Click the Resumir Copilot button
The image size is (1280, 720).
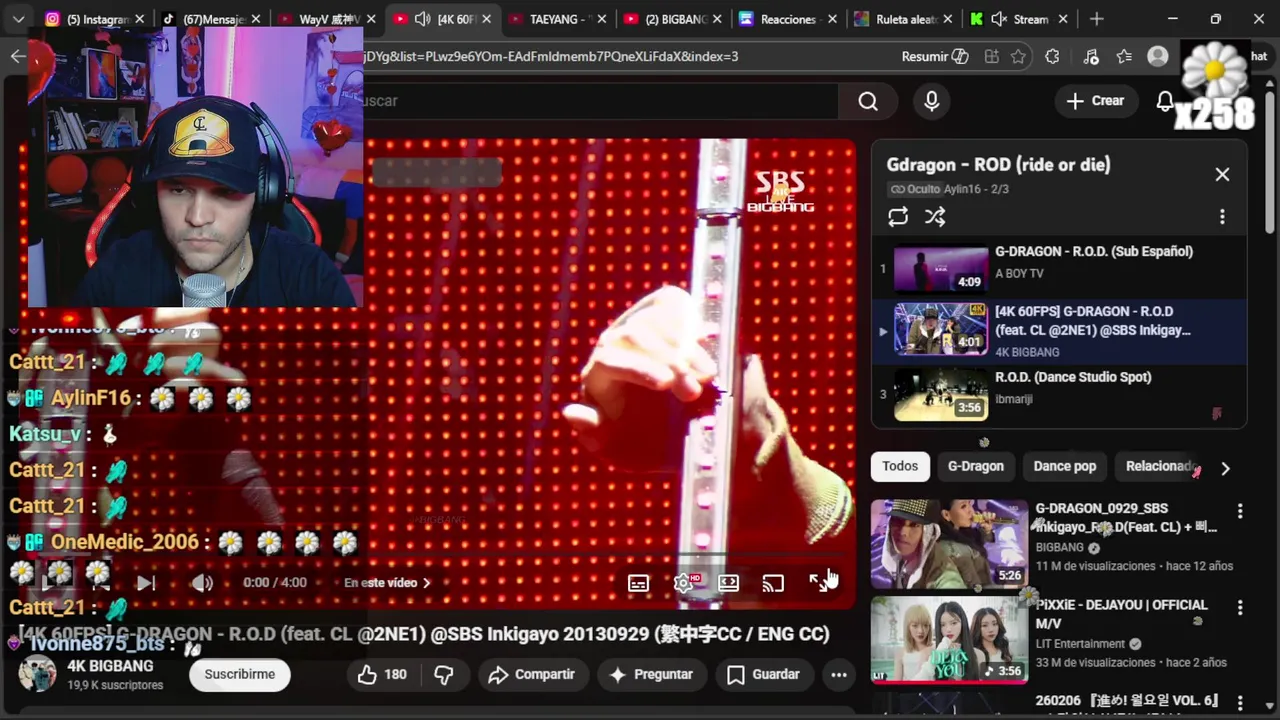[935, 57]
